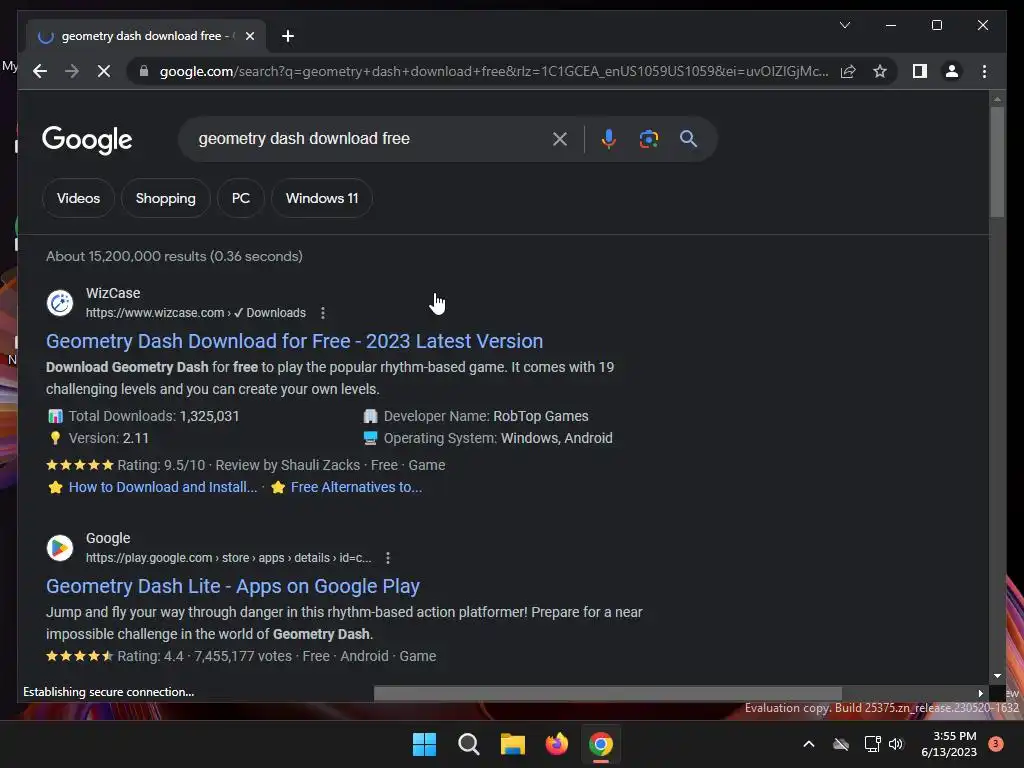Go back using the browser back arrow
Image resolution: width=1024 pixels, height=768 pixels.
coord(40,71)
